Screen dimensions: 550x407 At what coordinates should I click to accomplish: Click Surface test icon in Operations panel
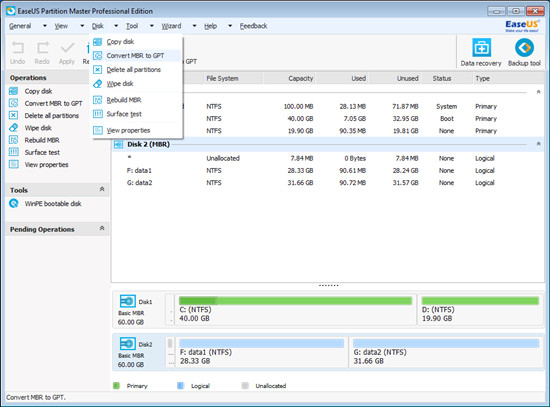14,152
